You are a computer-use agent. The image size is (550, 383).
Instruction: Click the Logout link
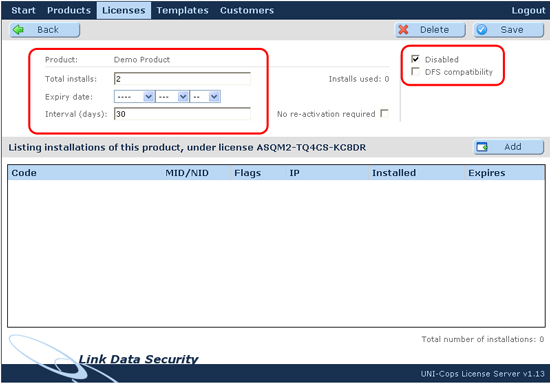pos(528,11)
